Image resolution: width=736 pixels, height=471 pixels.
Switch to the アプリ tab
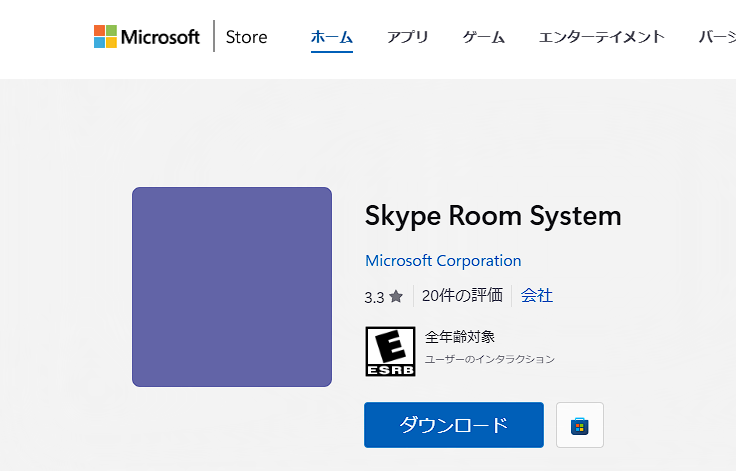click(x=408, y=37)
